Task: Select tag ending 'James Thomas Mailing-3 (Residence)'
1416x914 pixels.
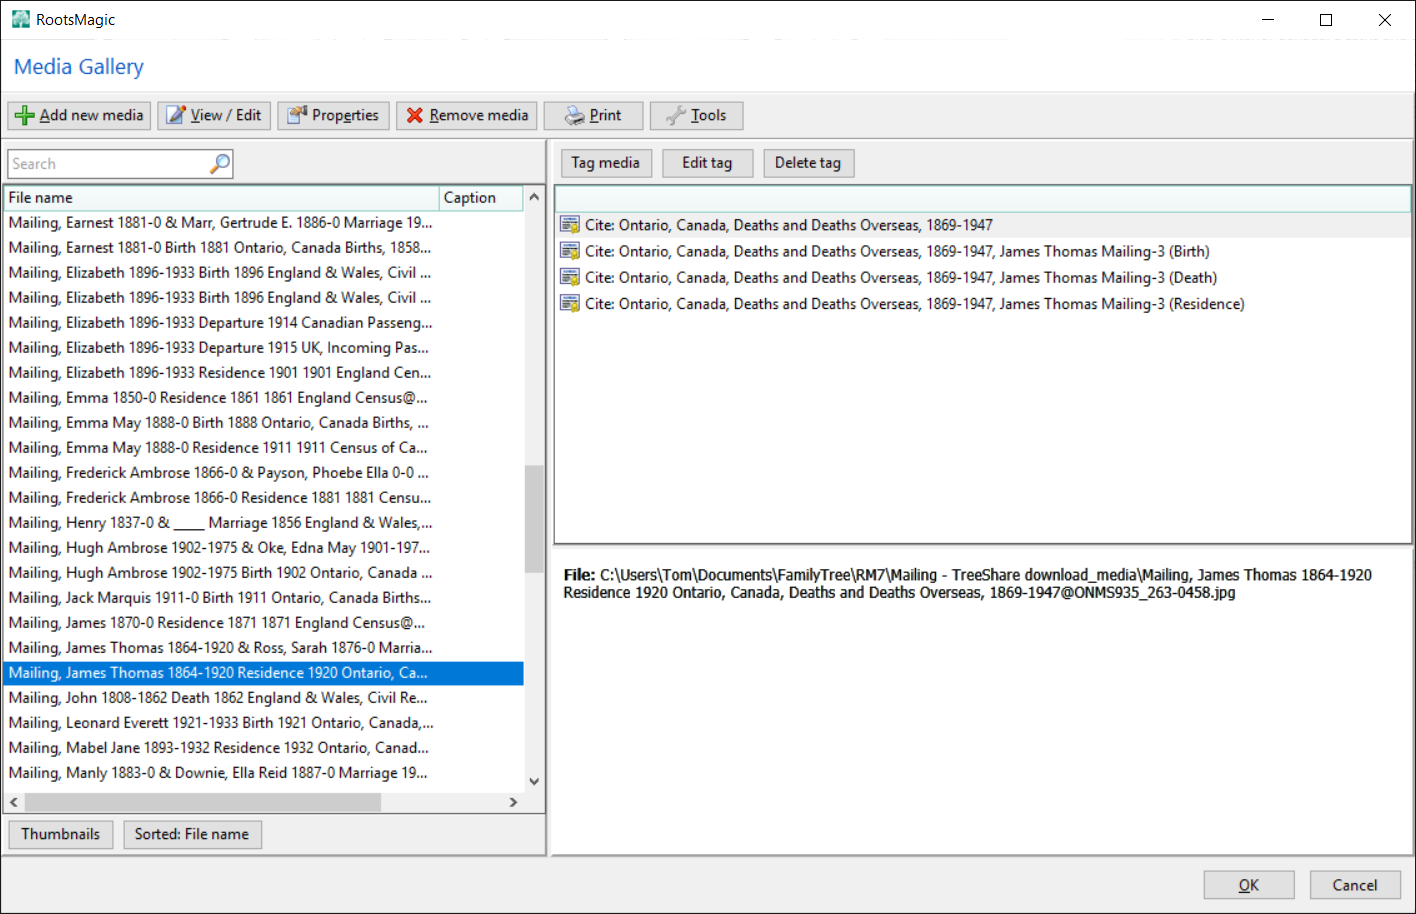Action: (x=983, y=303)
